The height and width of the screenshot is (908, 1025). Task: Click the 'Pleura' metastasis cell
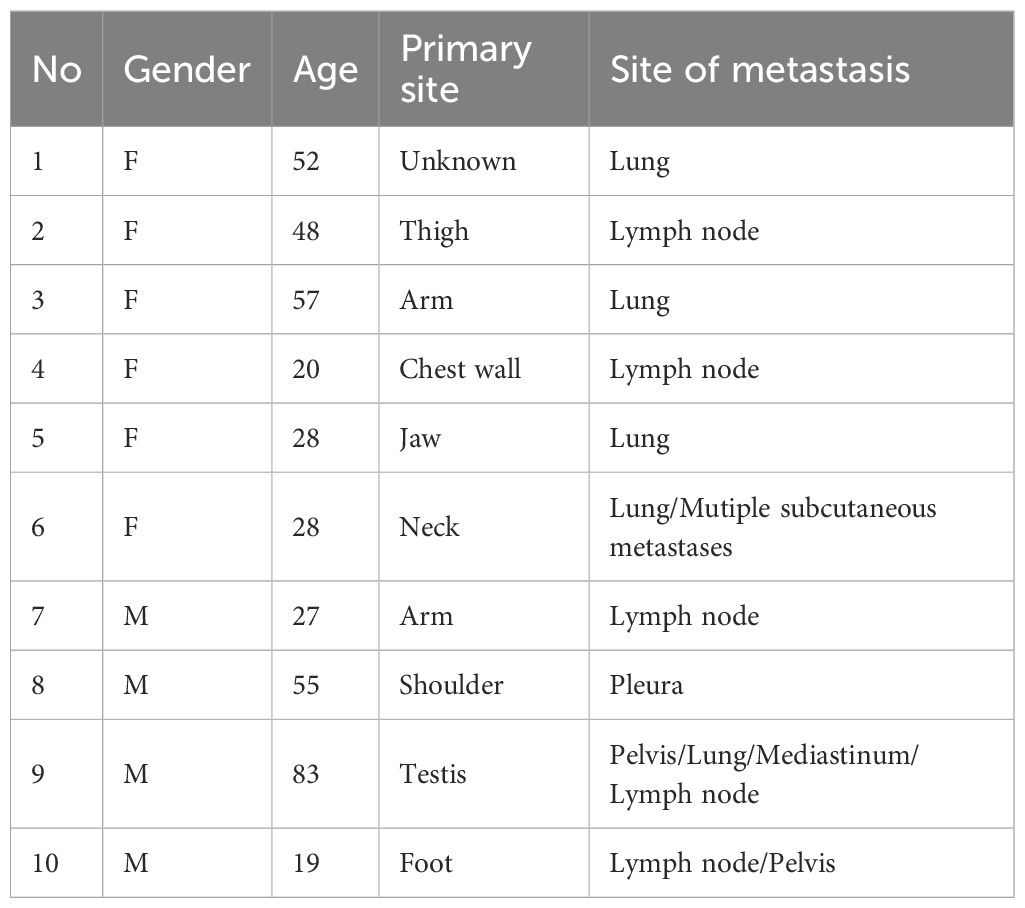[x=641, y=685]
